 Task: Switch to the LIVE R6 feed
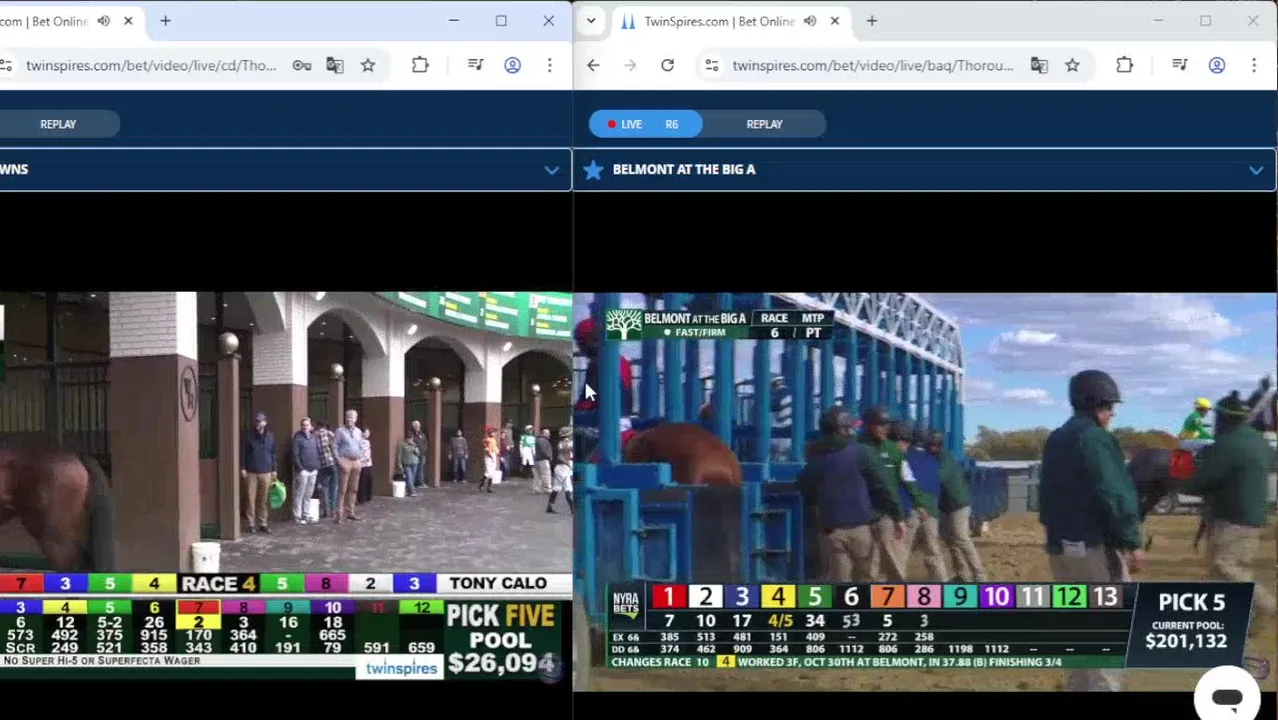pos(645,124)
